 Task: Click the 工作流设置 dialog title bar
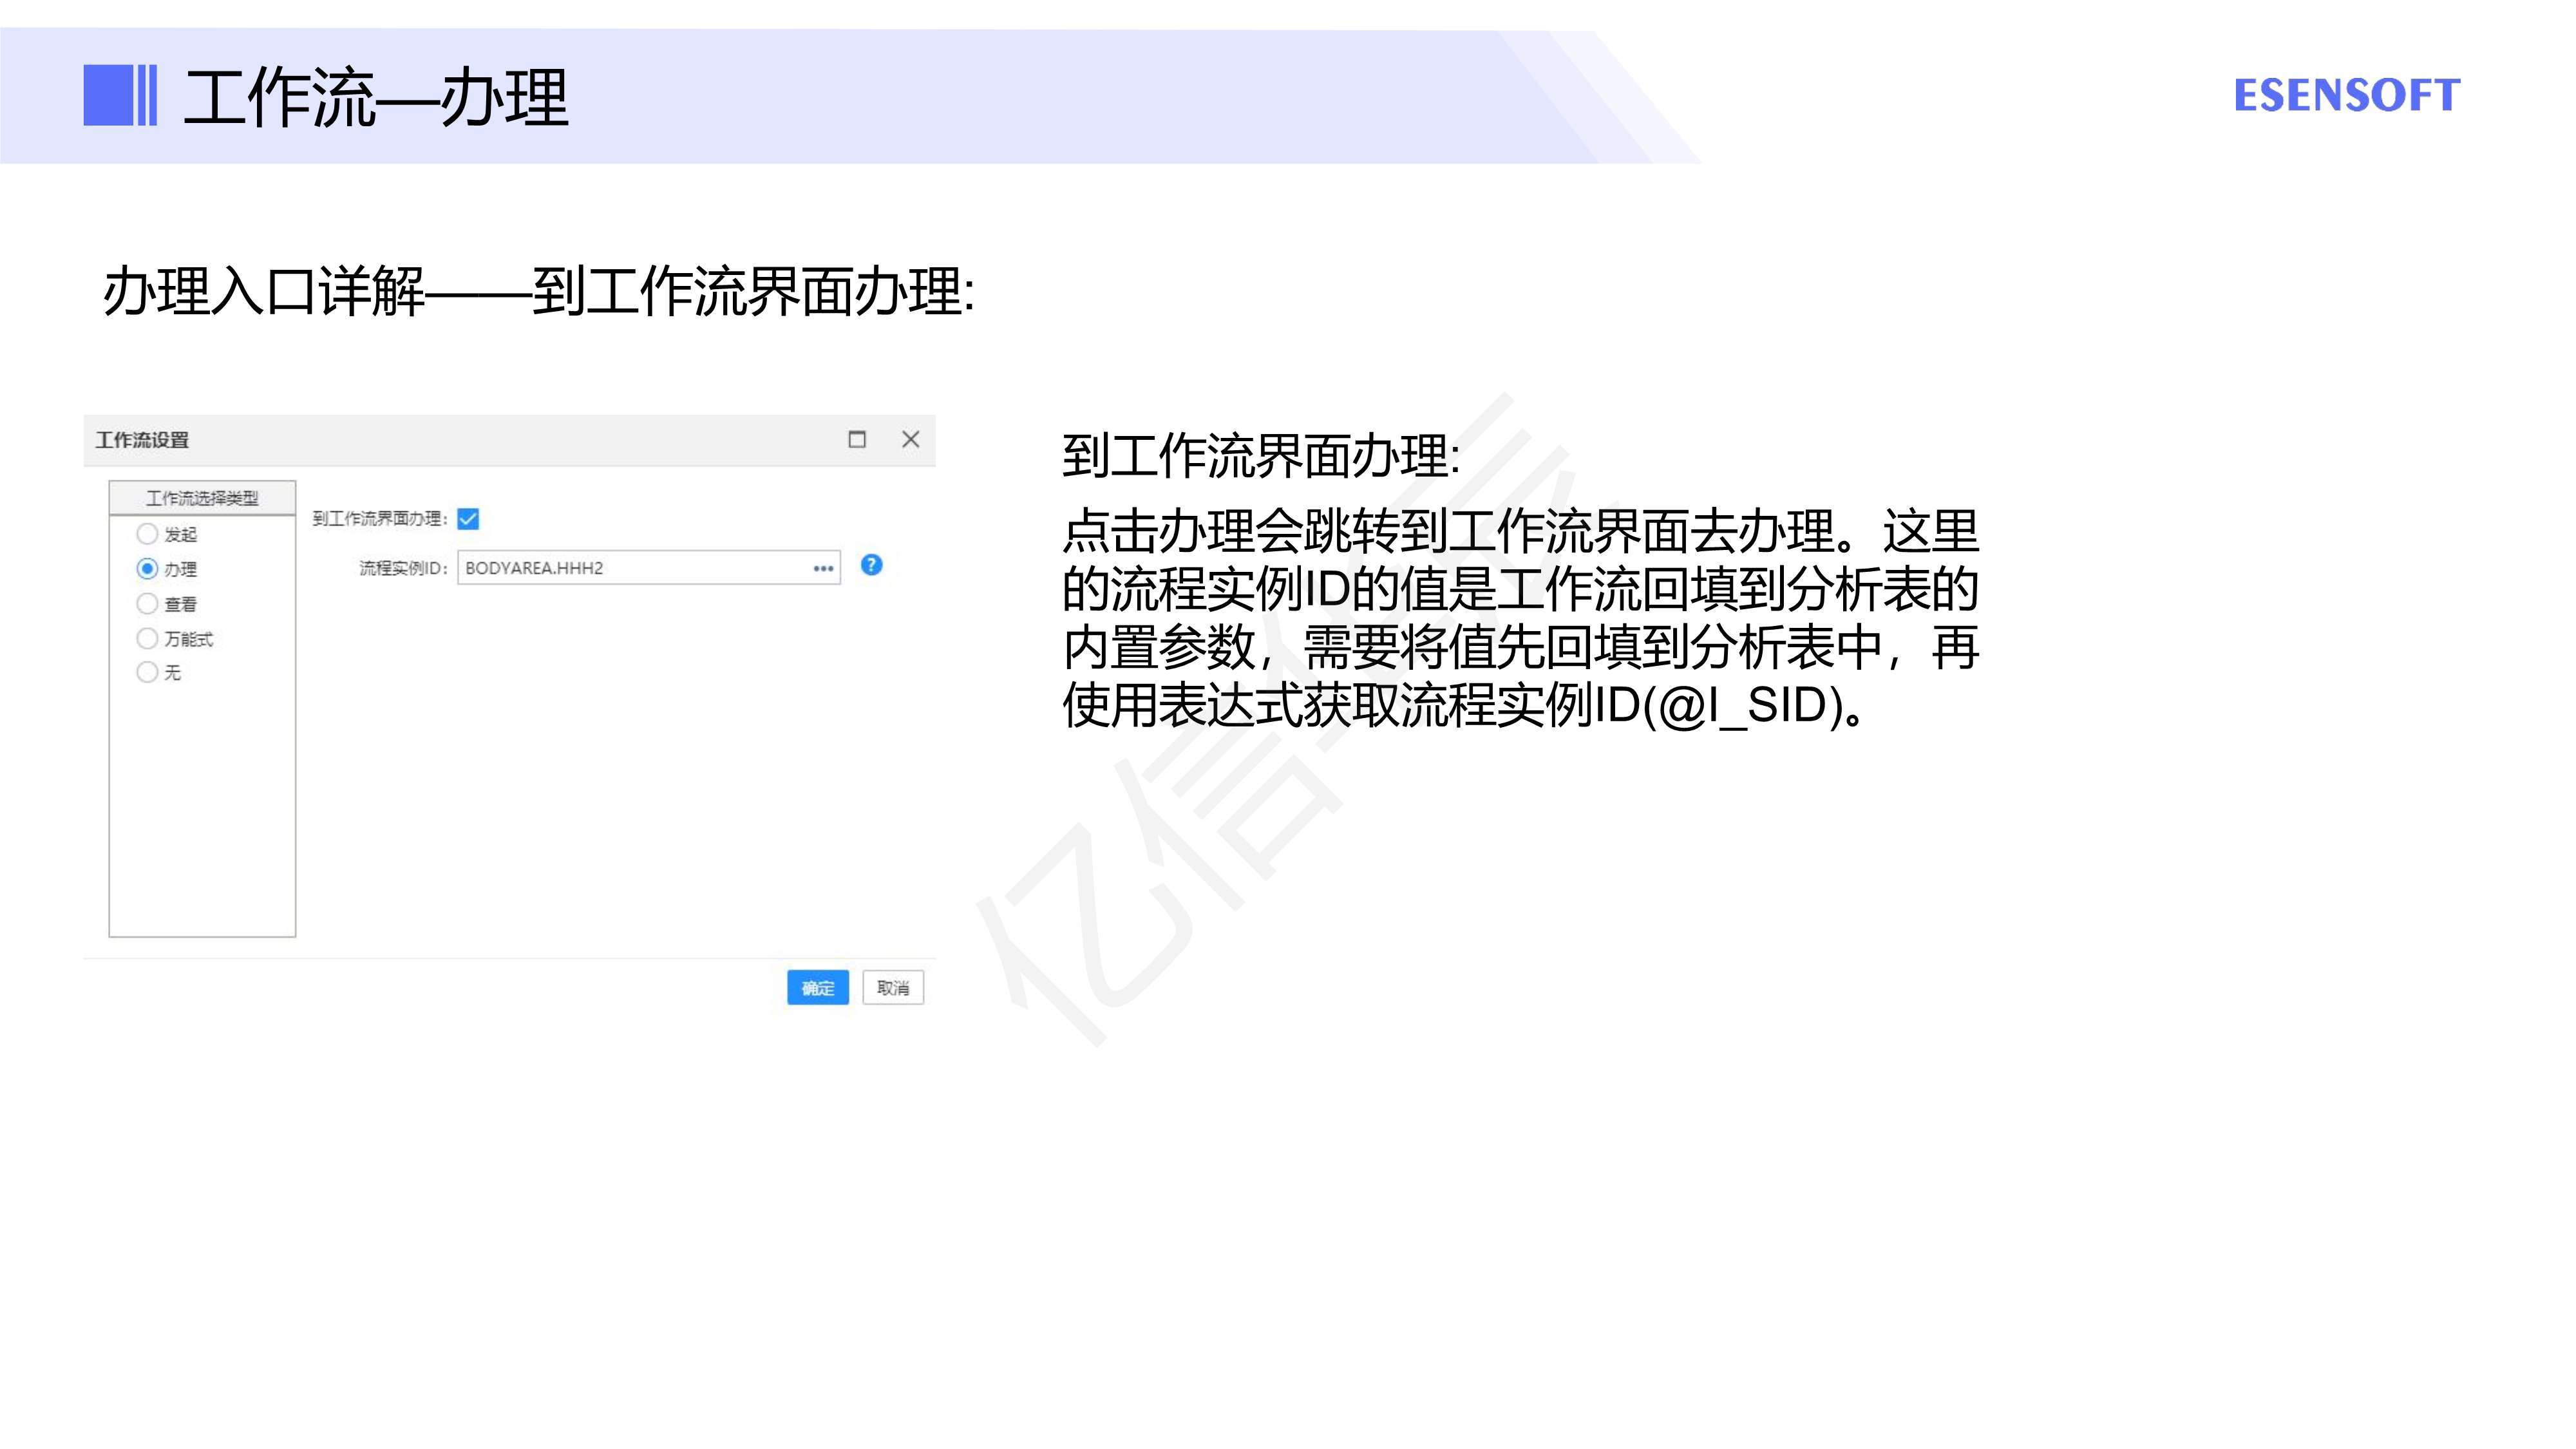pos(509,440)
